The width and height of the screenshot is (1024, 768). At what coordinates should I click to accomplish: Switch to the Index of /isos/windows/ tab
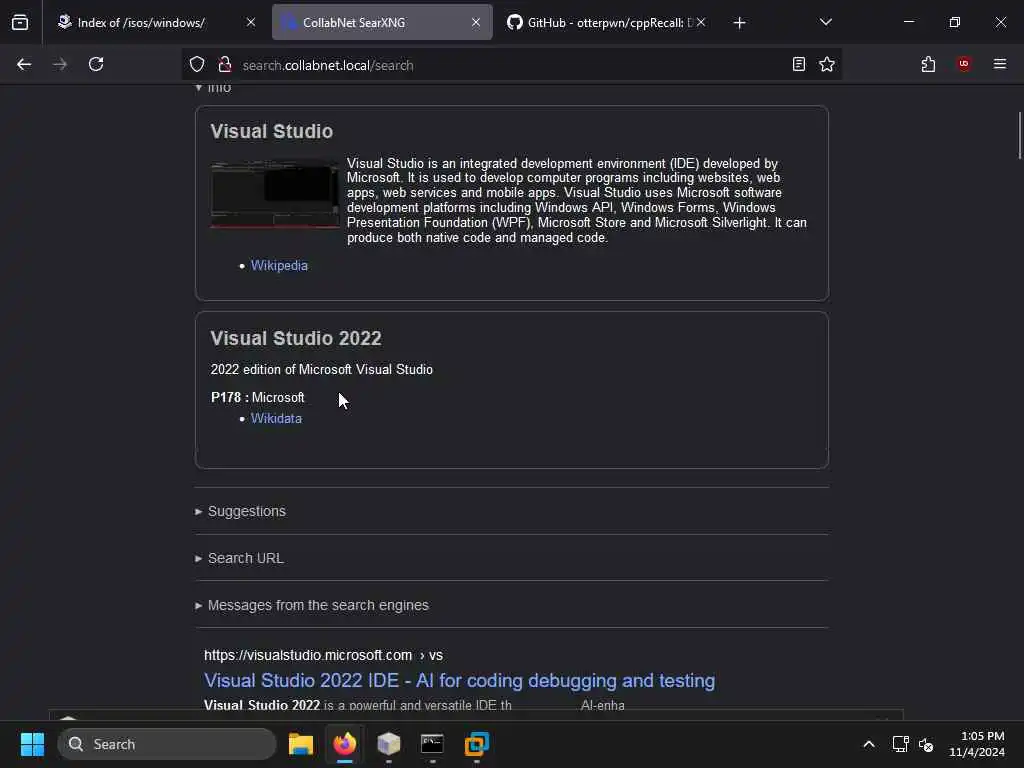[140, 22]
